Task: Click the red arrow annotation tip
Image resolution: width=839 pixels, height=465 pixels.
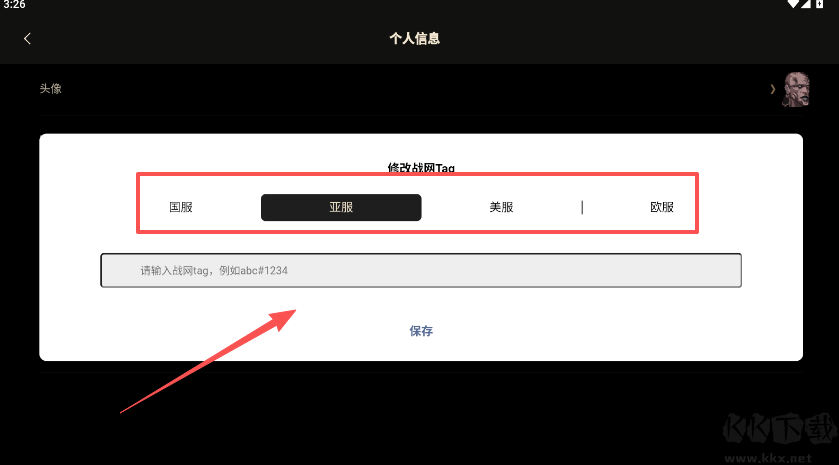Action: coord(293,311)
